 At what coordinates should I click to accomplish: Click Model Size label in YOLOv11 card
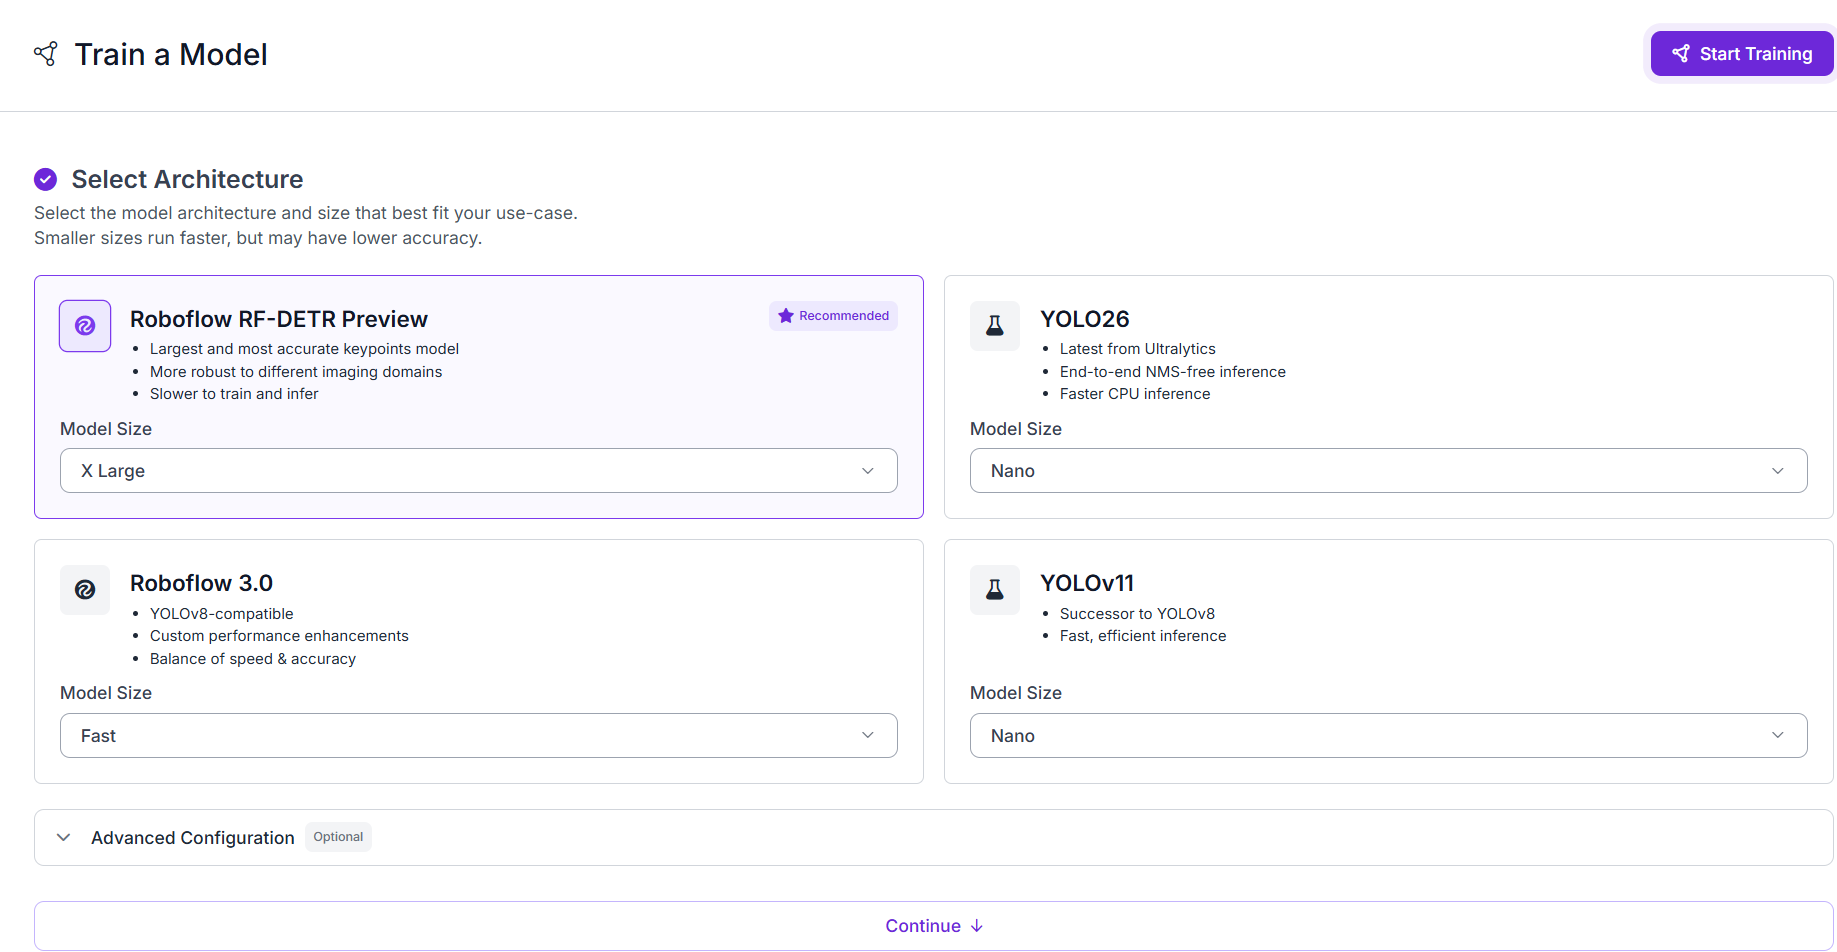[x=1016, y=693]
